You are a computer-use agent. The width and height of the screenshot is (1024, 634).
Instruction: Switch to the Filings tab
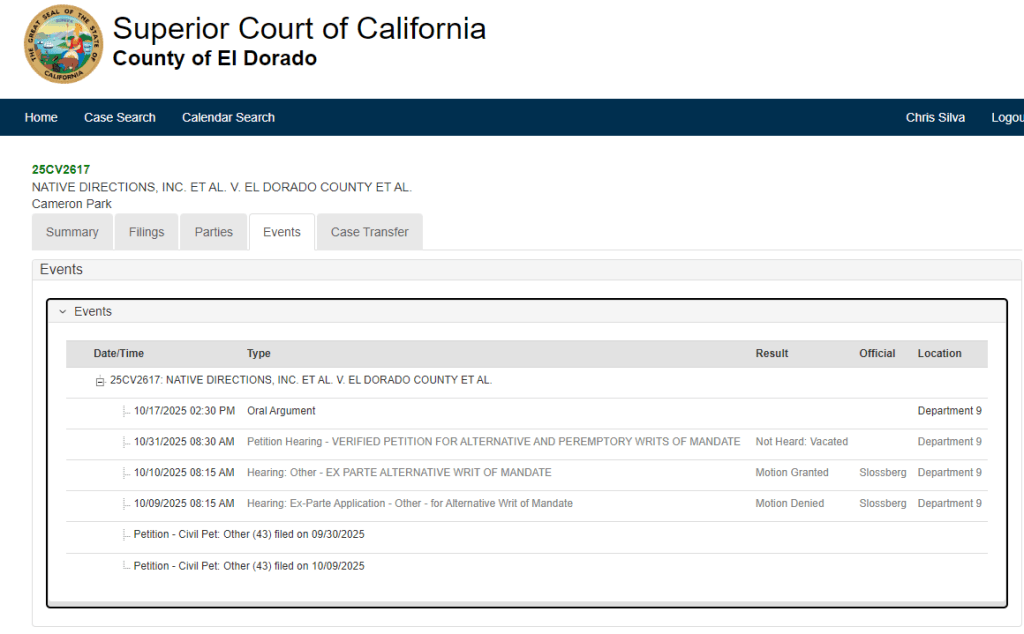pyautogui.click(x=146, y=232)
